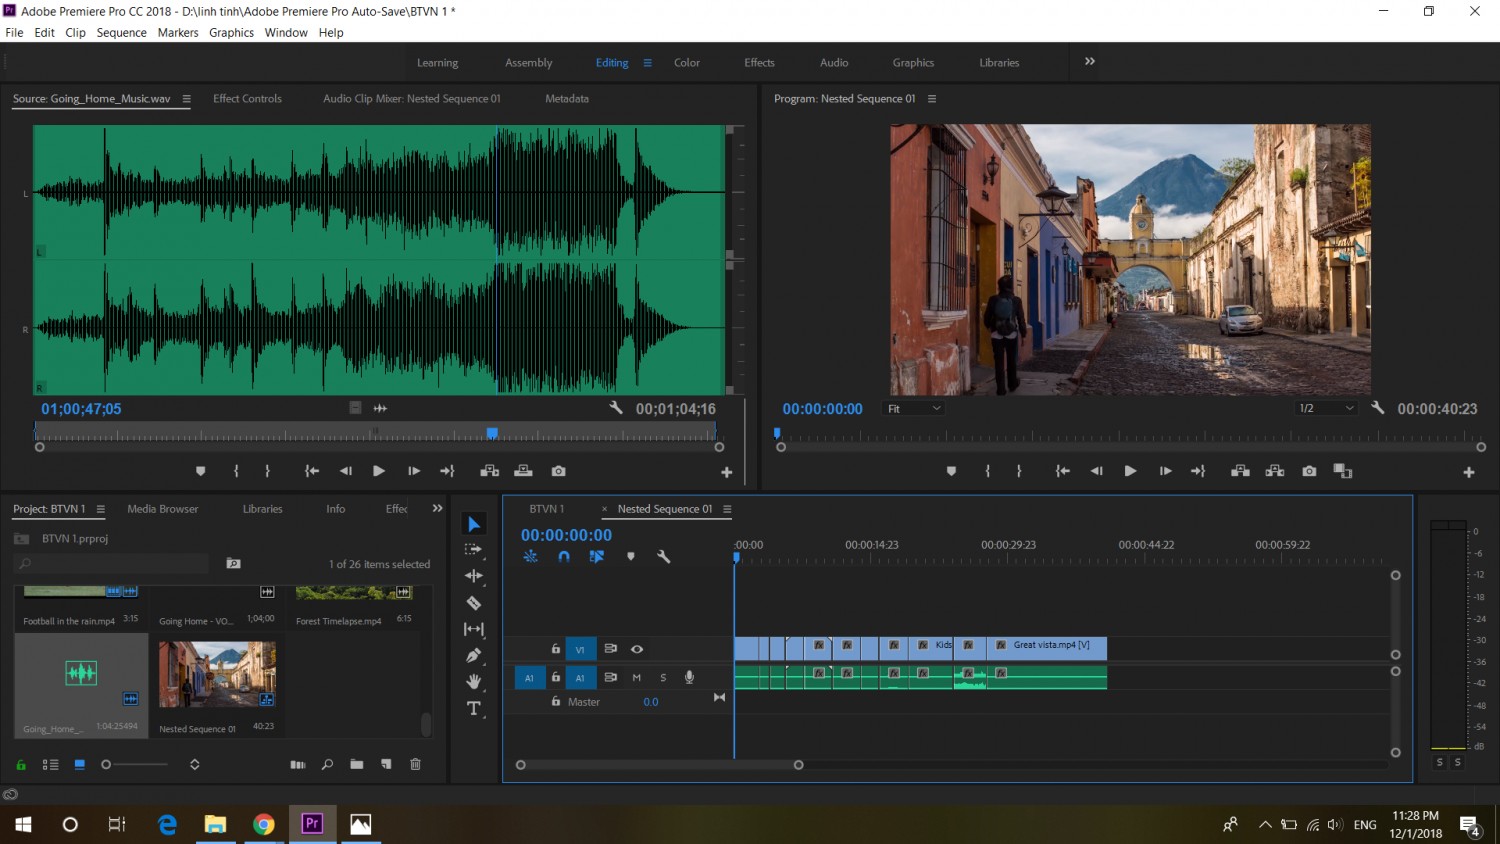Open the Fit zoom level dropdown
1500x844 pixels.
[x=914, y=408]
